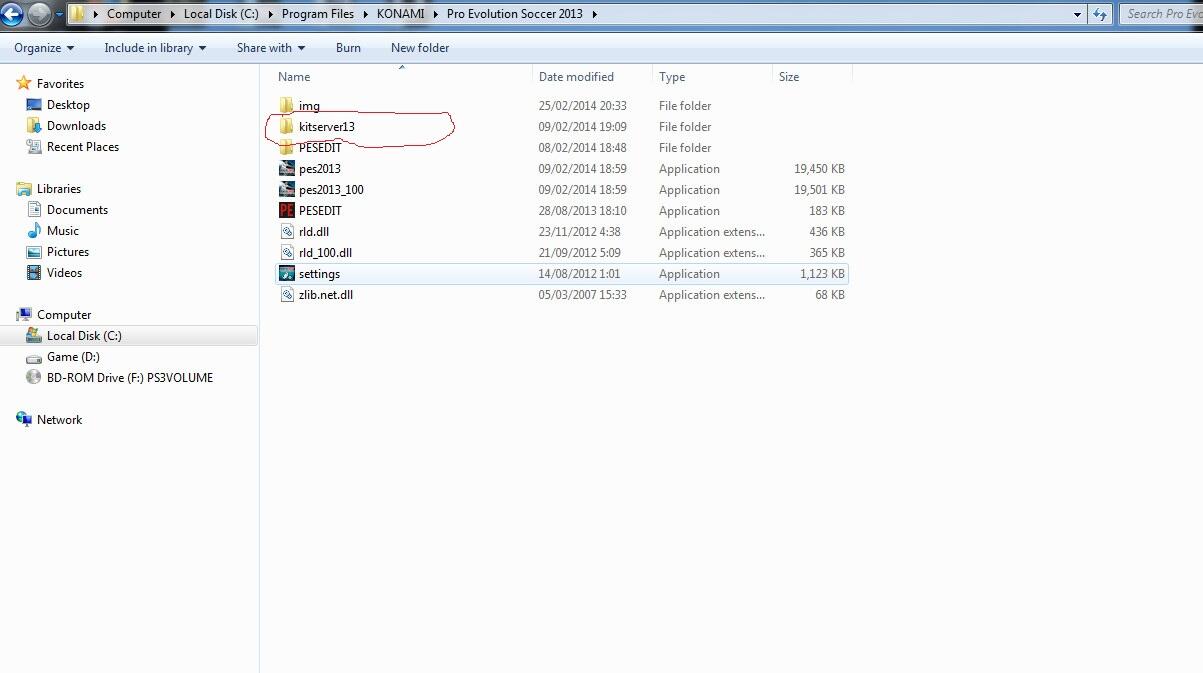Open the Game (D:) drive
The width and height of the screenshot is (1203, 673).
point(73,357)
